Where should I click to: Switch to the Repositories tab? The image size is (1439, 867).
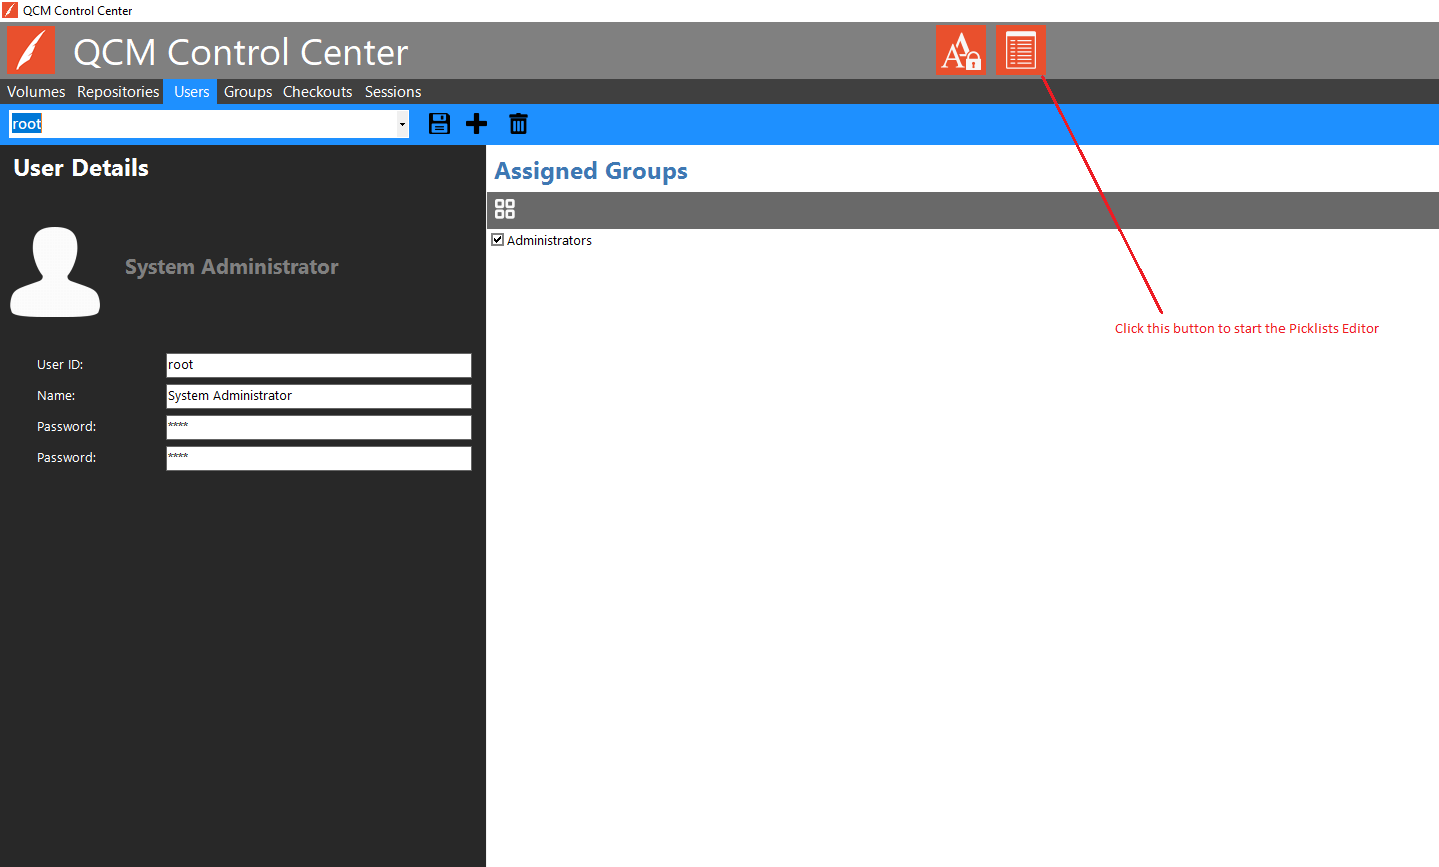click(118, 92)
